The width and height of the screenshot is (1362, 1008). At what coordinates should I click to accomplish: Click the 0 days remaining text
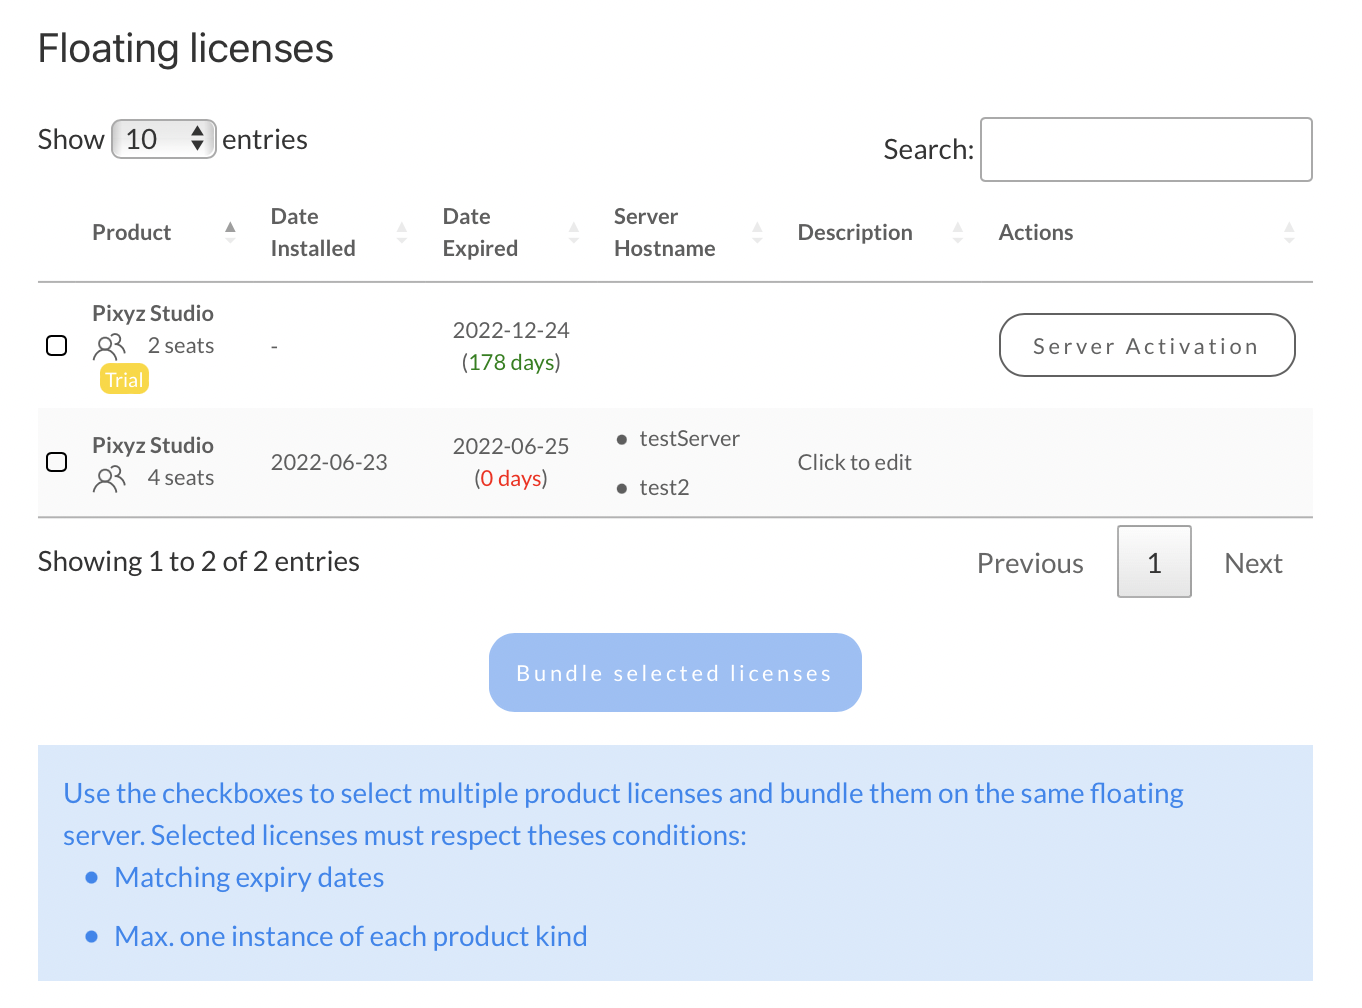click(x=511, y=478)
